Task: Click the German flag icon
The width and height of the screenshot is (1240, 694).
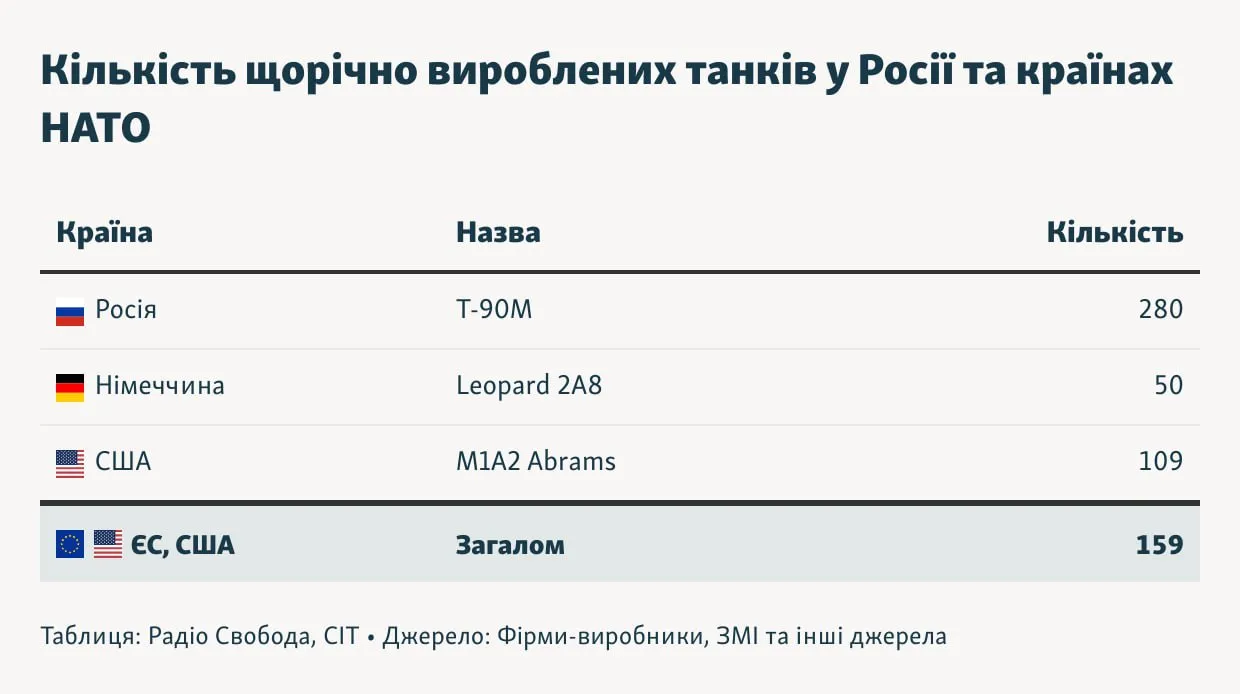Action: pos(70,387)
